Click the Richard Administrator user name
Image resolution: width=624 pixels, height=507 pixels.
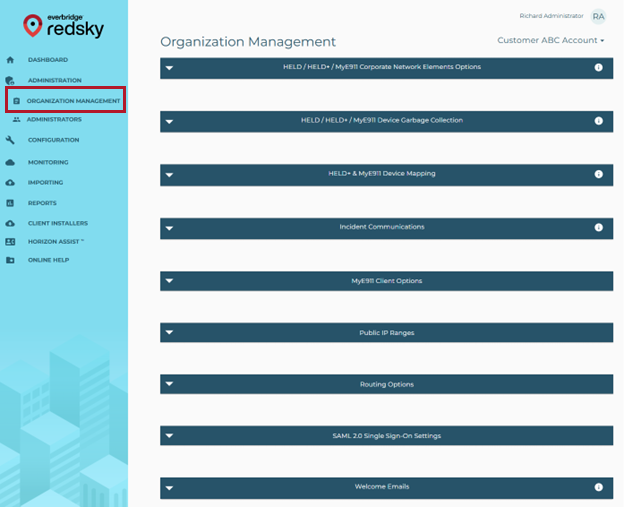click(551, 16)
